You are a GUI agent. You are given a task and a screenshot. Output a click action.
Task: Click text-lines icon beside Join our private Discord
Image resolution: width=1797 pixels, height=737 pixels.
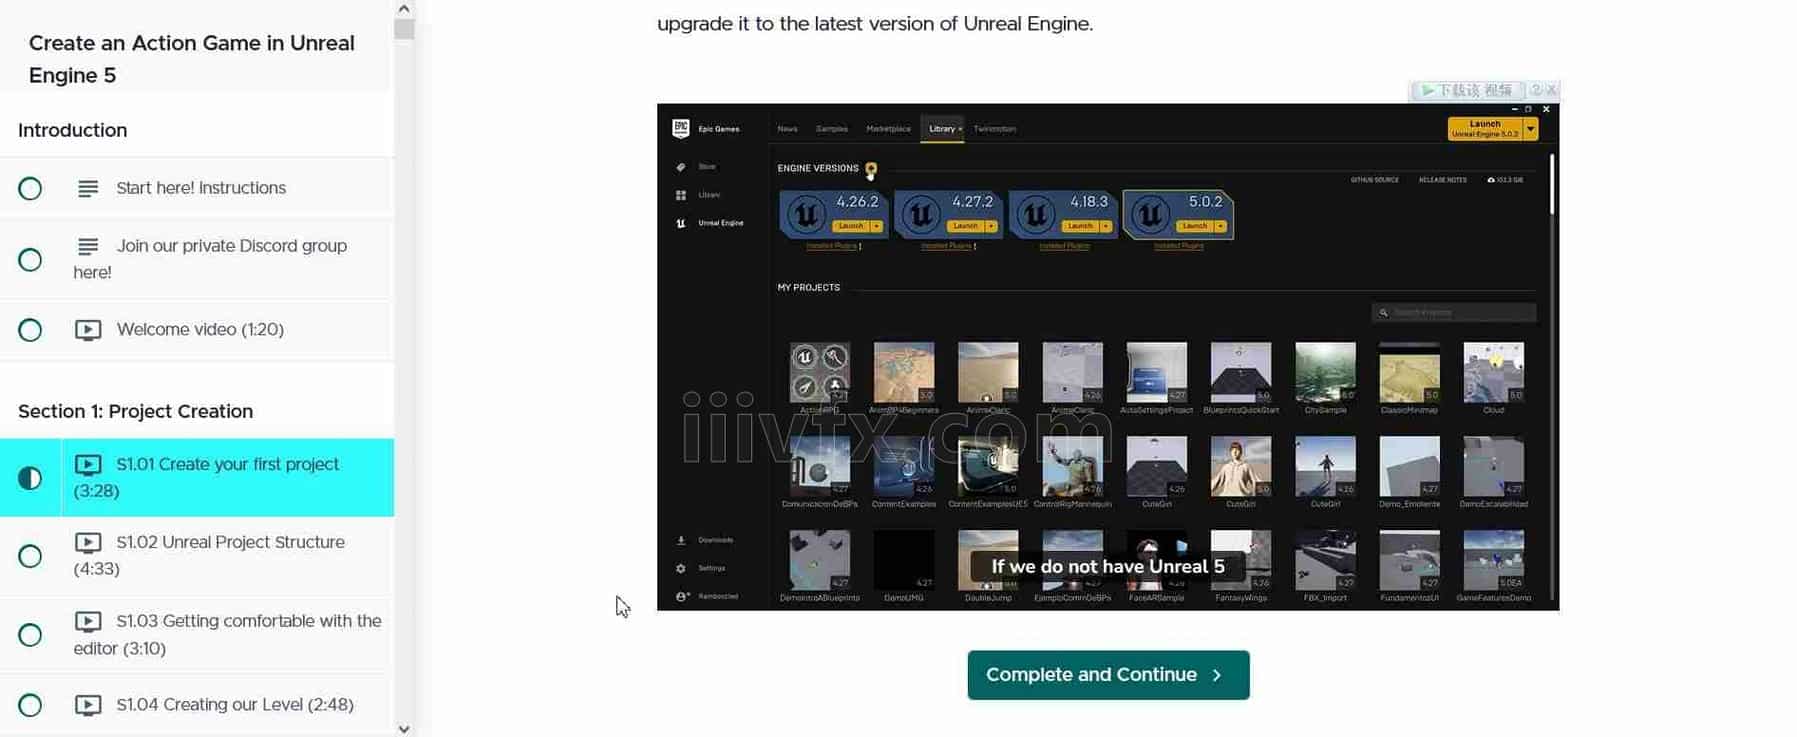(x=88, y=246)
